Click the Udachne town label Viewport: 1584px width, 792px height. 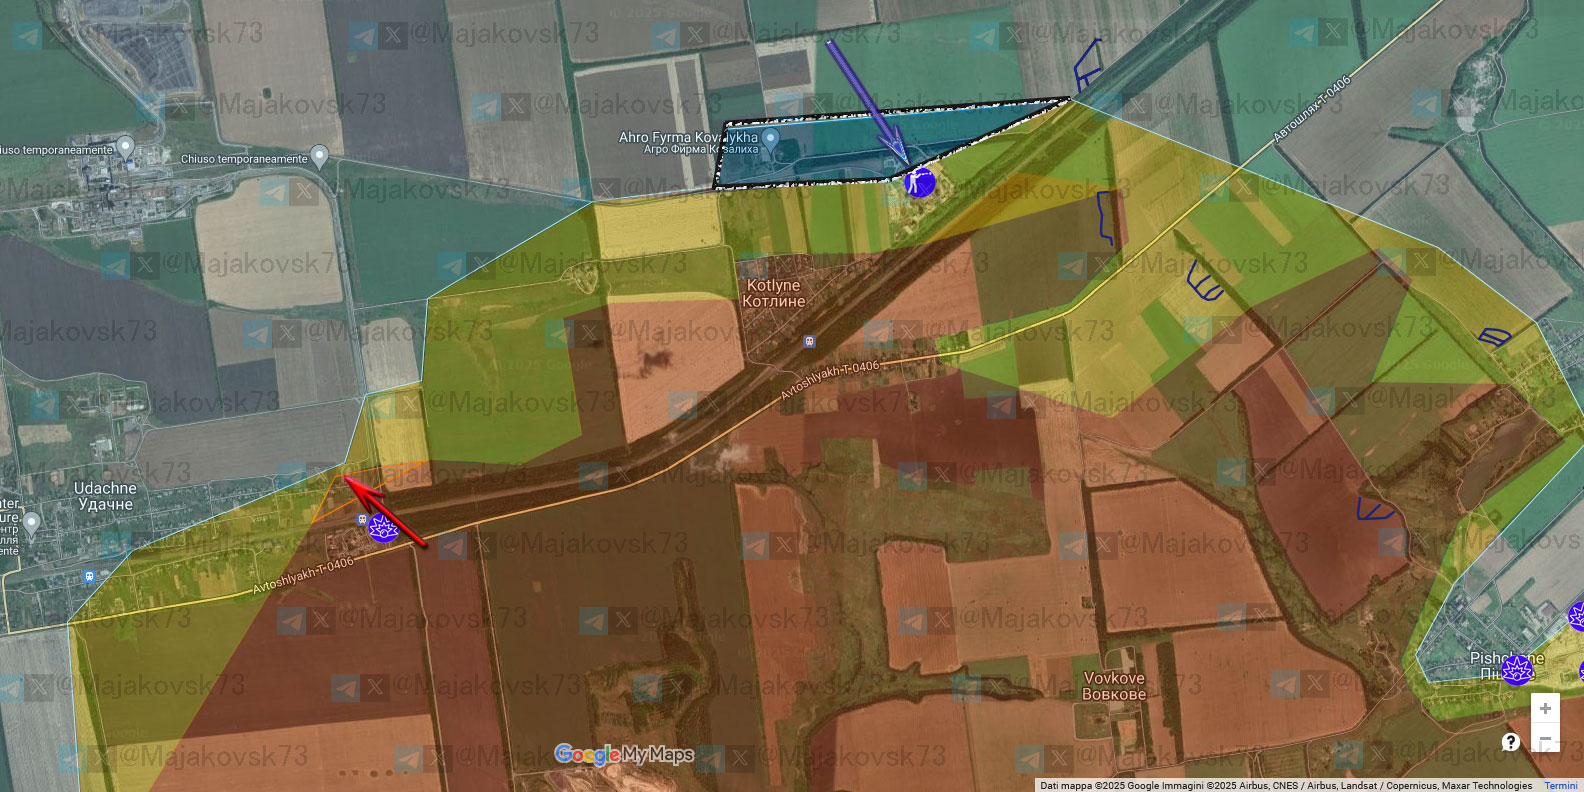point(105,496)
